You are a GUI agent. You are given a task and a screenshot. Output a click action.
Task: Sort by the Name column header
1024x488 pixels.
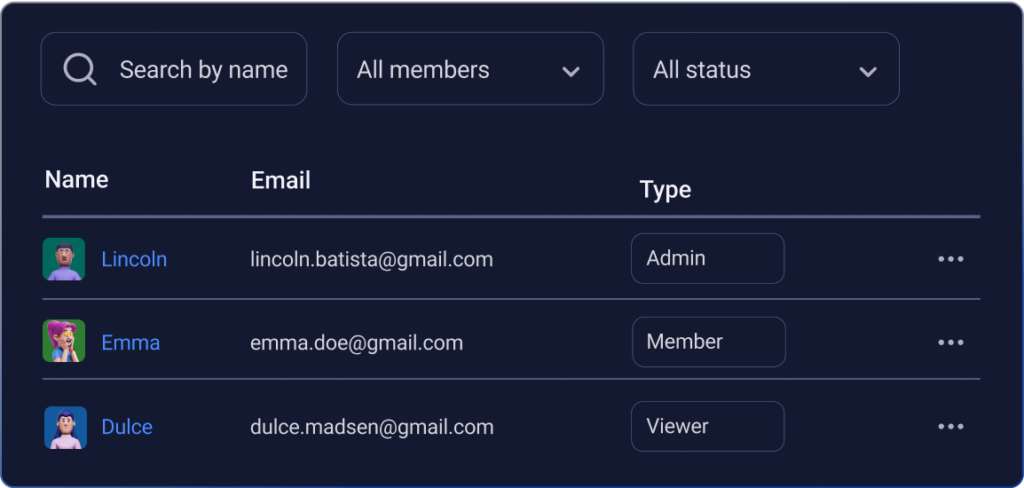77,180
